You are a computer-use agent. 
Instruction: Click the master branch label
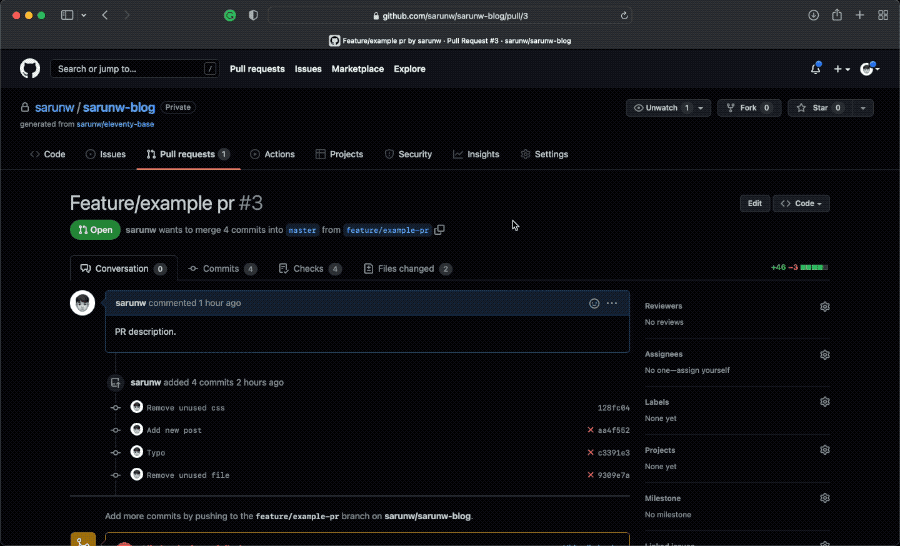point(302,230)
